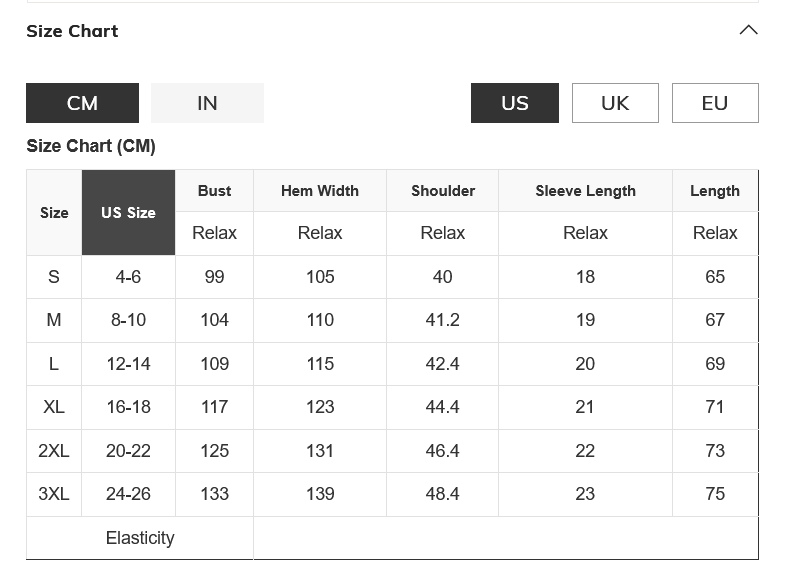Click the size M row label
Screen dimensions: 796x585
pos(54,320)
